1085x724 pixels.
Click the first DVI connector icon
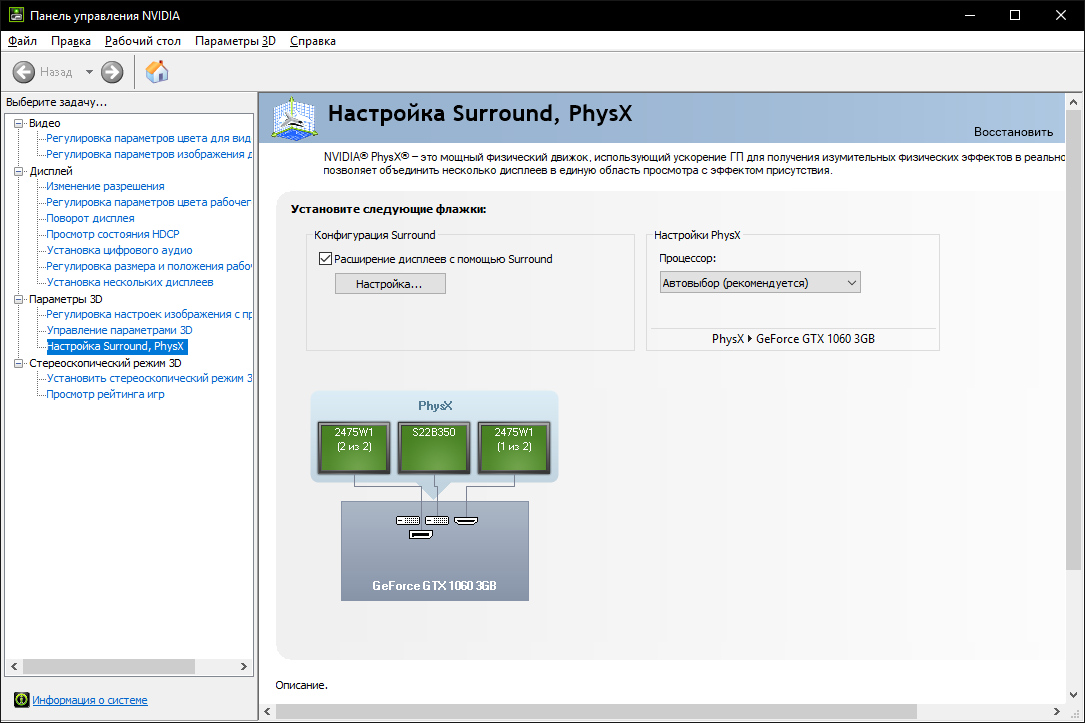408,520
